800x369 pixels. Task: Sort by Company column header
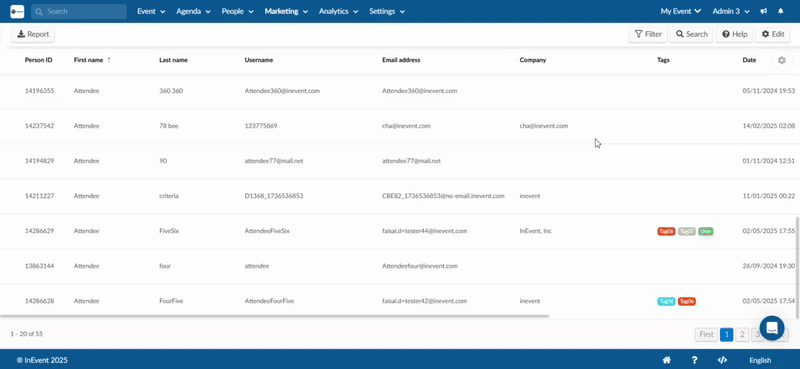click(533, 60)
